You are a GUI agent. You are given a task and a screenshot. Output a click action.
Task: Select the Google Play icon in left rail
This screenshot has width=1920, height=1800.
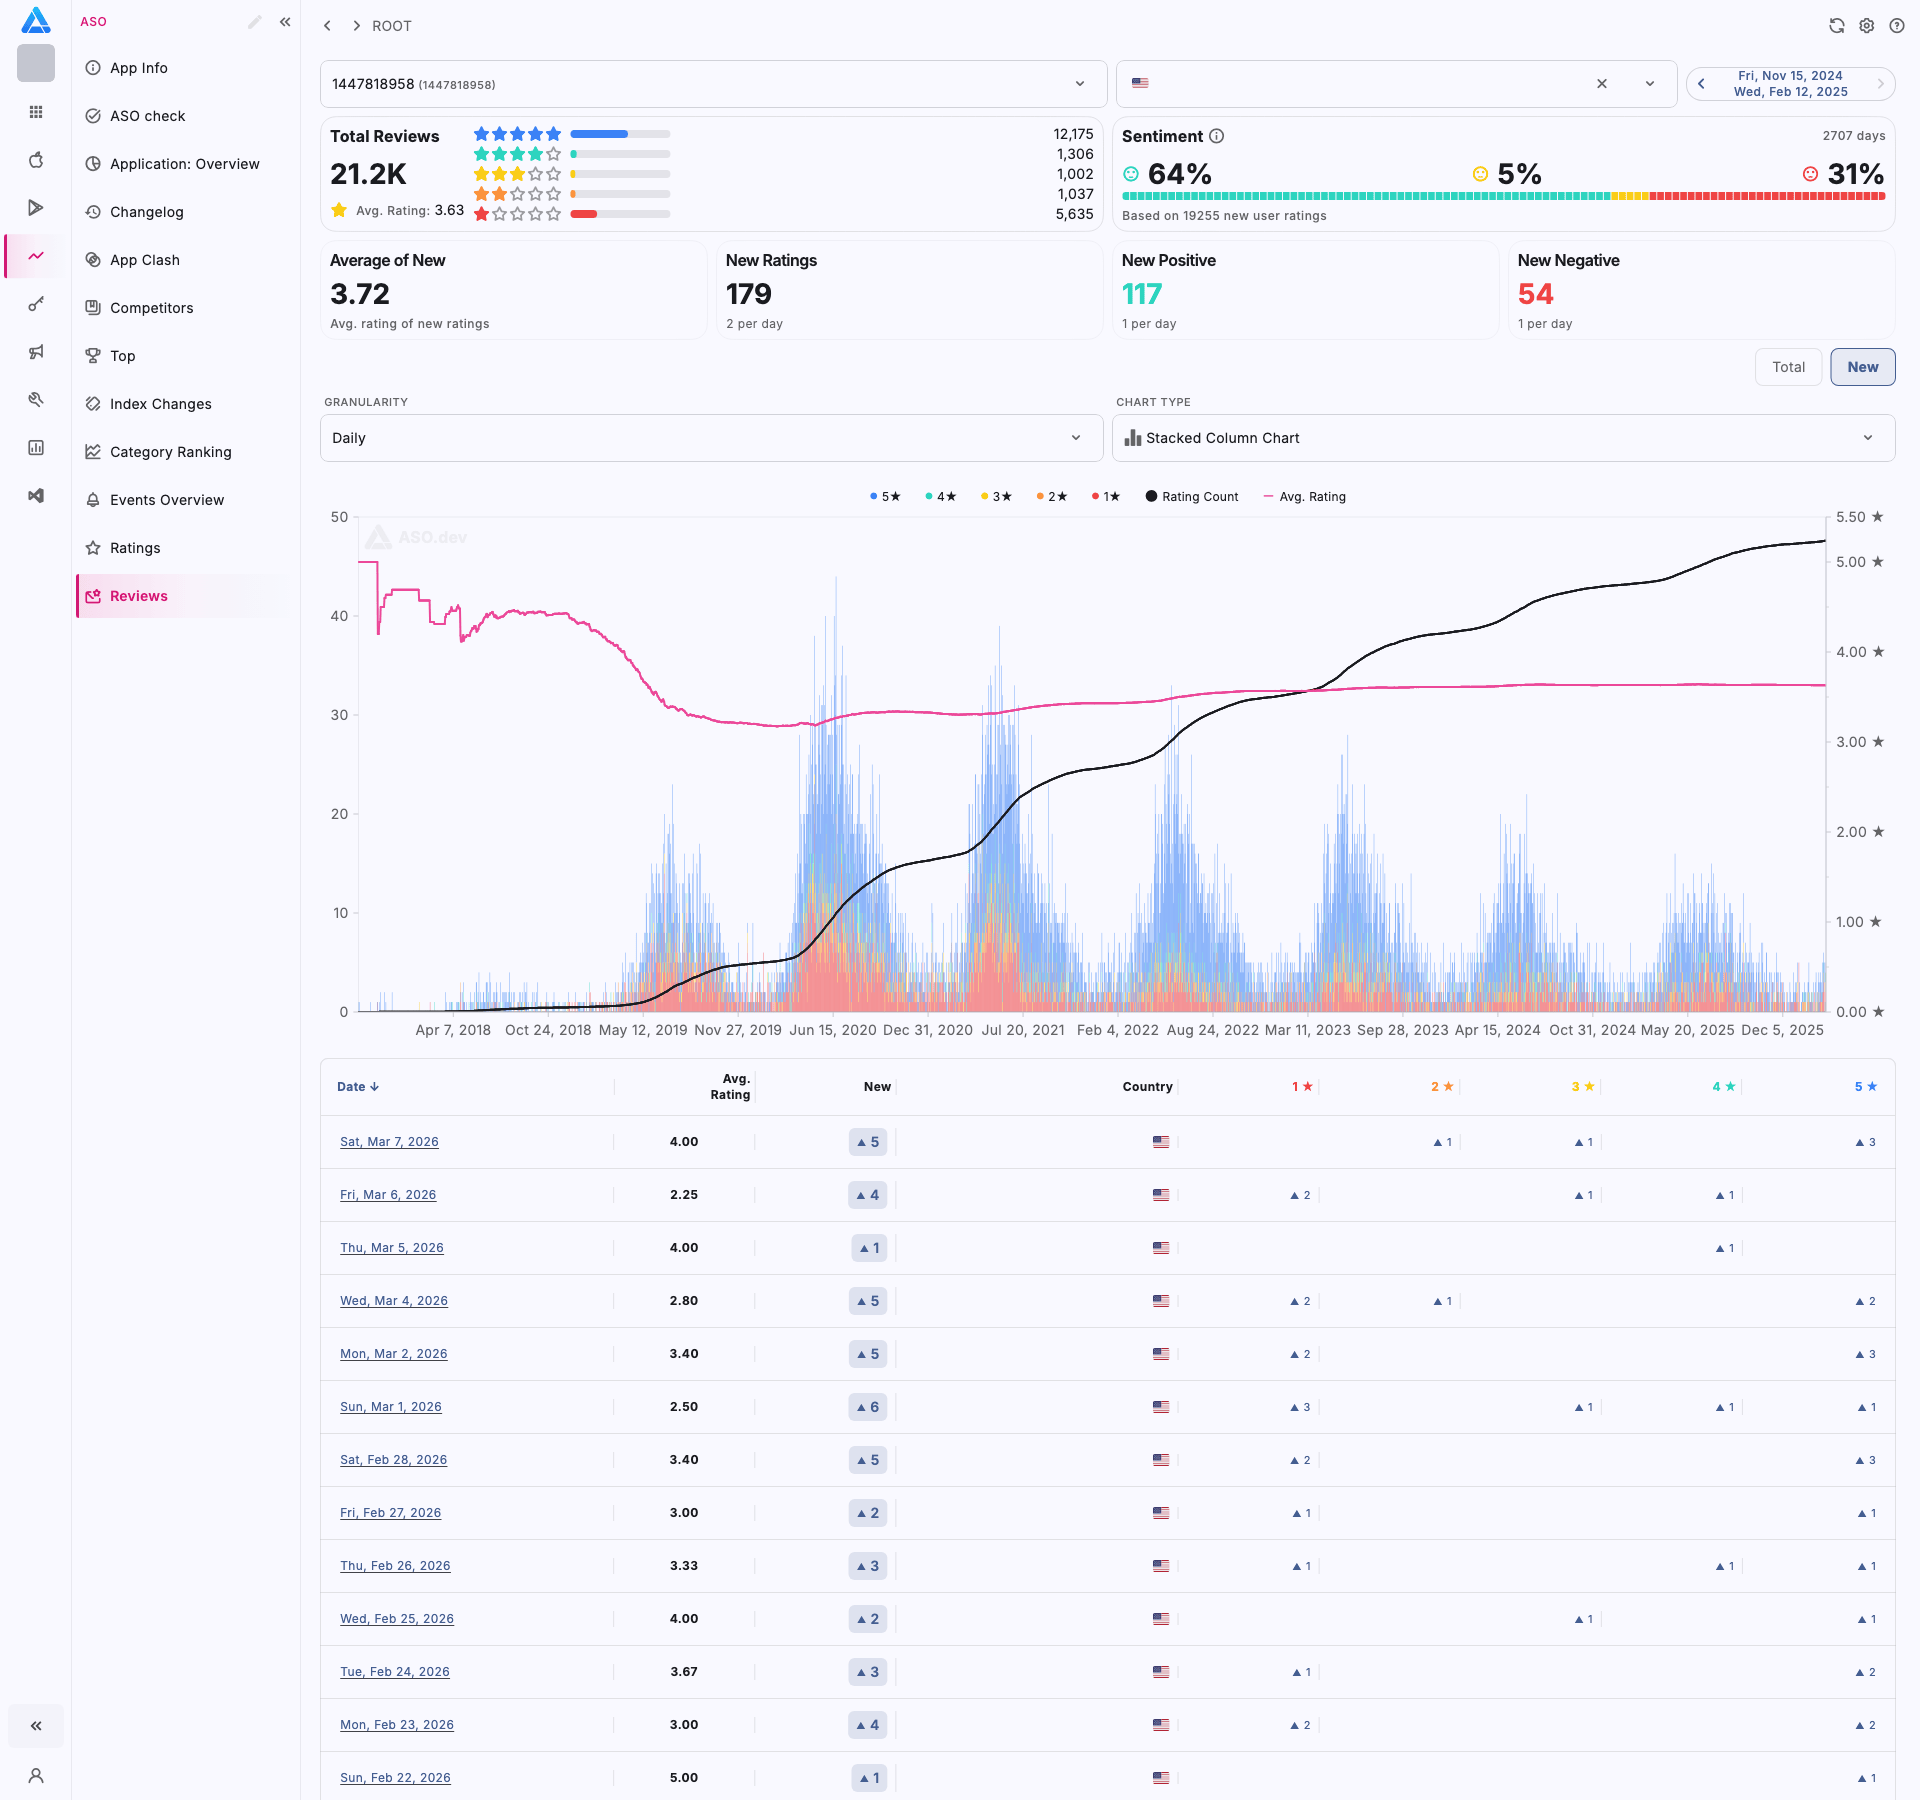(x=36, y=208)
